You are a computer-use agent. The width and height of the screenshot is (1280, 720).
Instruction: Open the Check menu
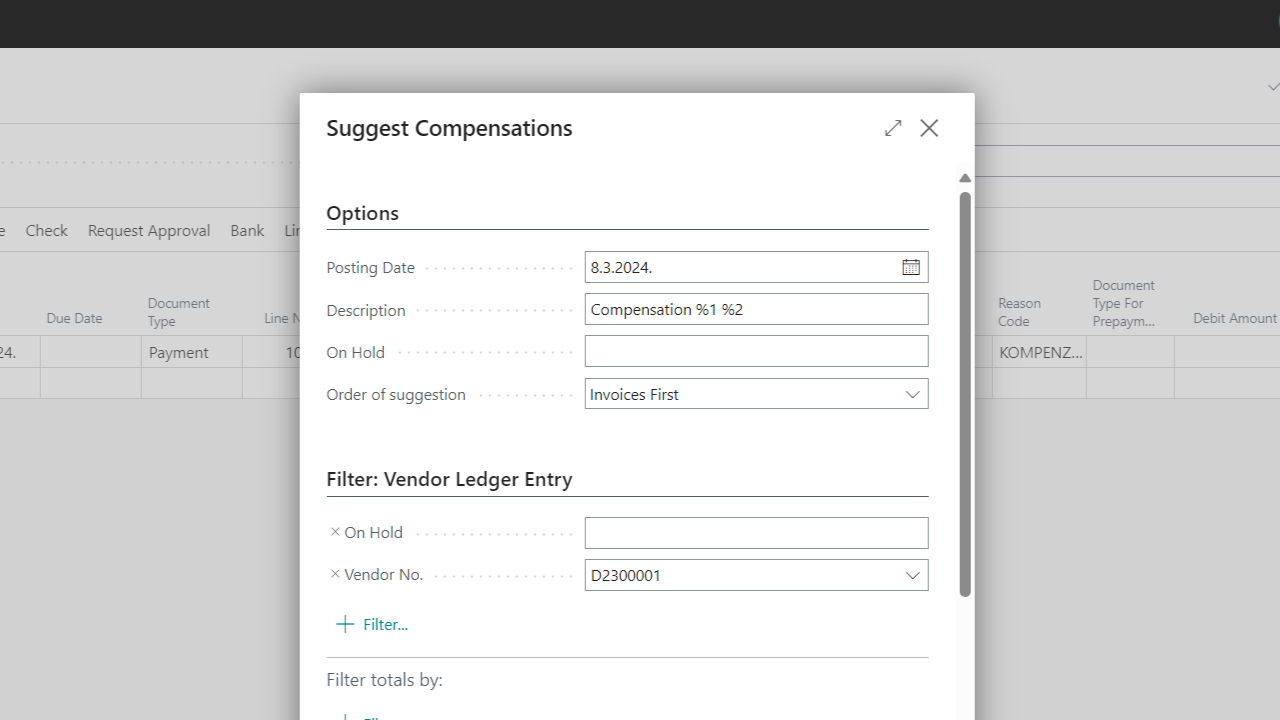(47, 230)
